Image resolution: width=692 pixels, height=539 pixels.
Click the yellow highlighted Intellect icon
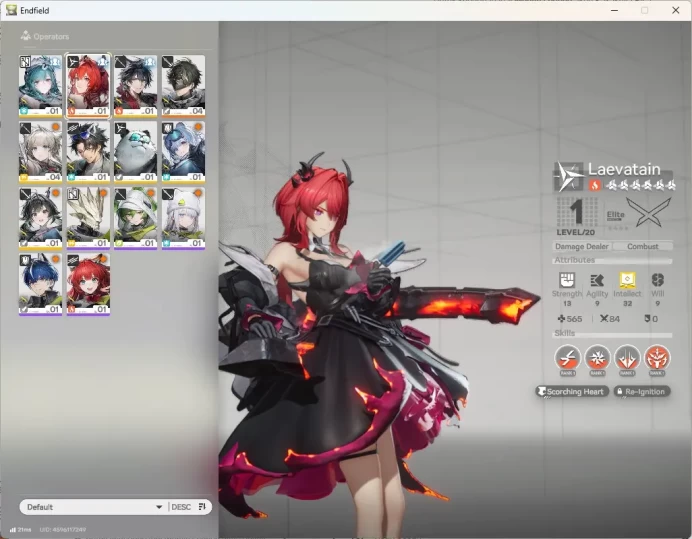click(x=627, y=280)
